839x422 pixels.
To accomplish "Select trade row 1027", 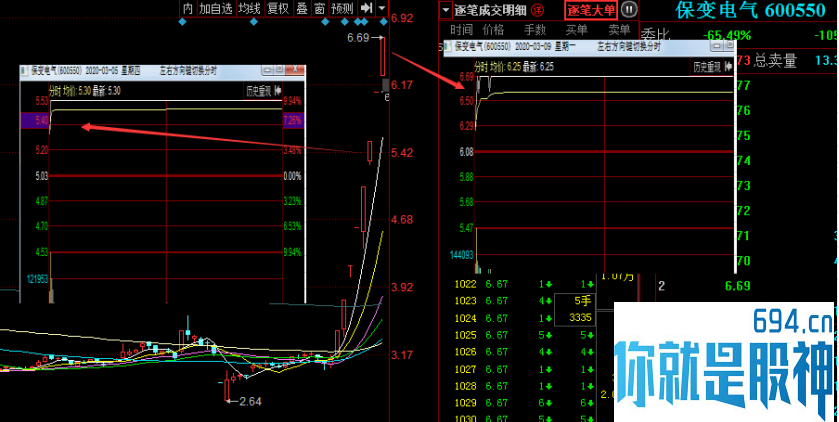I will (x=524, y=369).
